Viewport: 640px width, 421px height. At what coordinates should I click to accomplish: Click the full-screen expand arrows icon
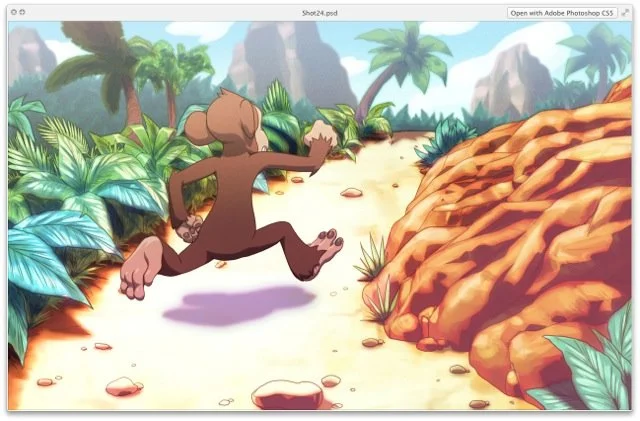(625, 13)
